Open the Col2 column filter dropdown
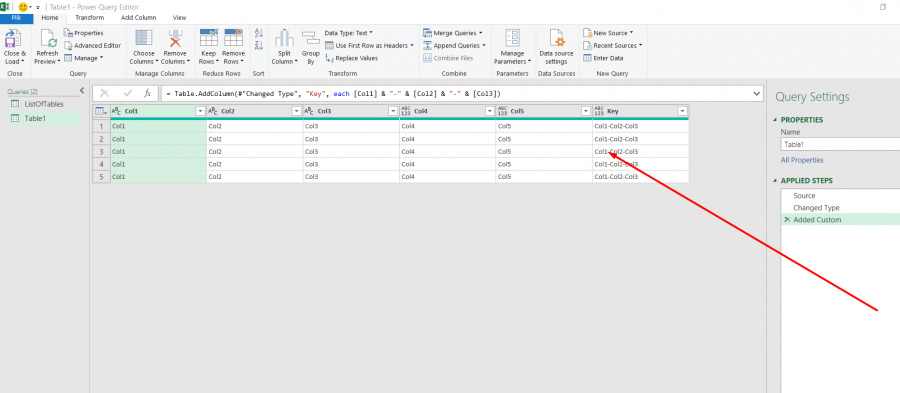 coord(297,111)
